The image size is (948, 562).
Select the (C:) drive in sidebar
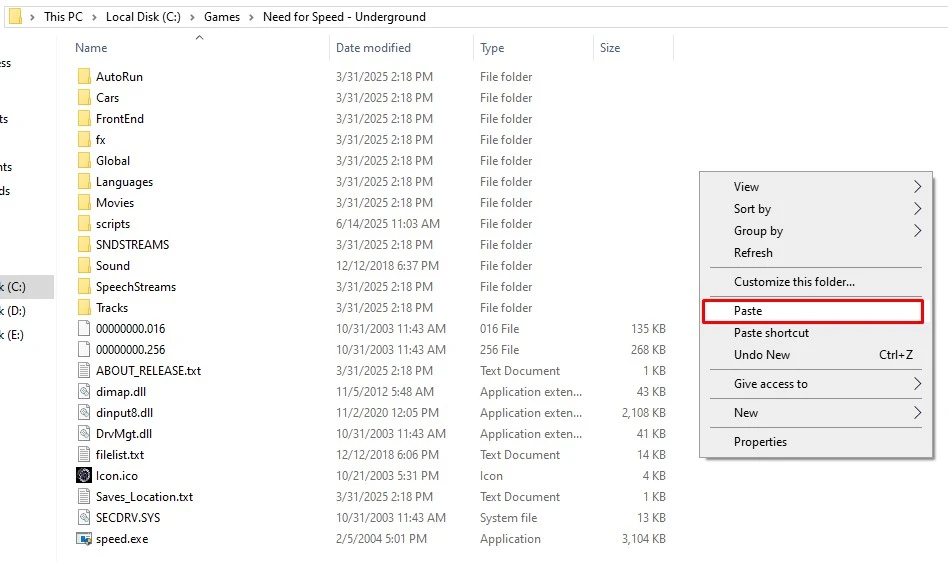[27, 286]
